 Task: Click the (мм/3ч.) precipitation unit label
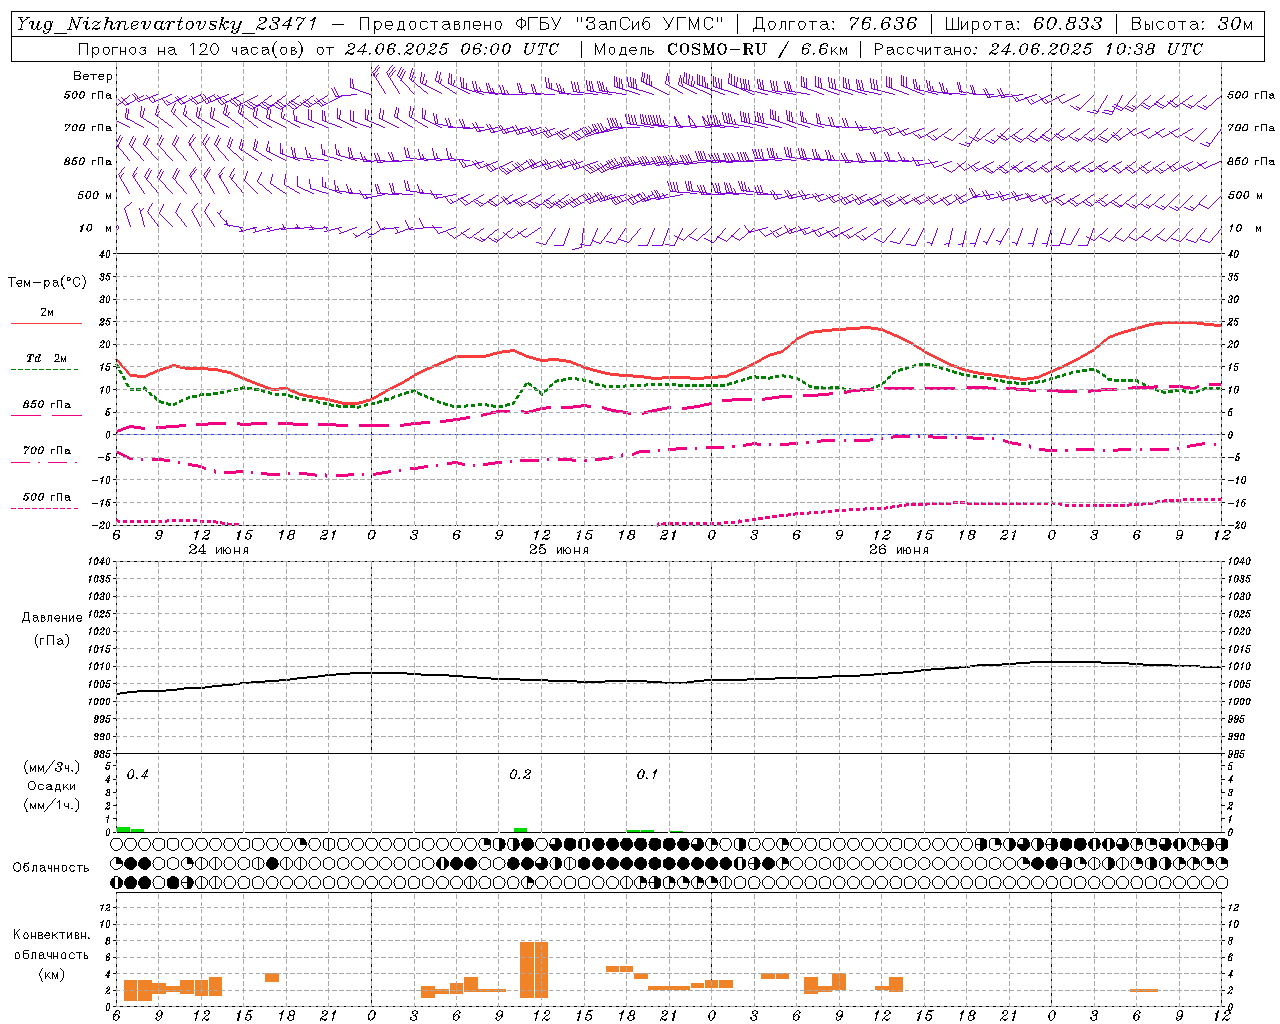52,768
